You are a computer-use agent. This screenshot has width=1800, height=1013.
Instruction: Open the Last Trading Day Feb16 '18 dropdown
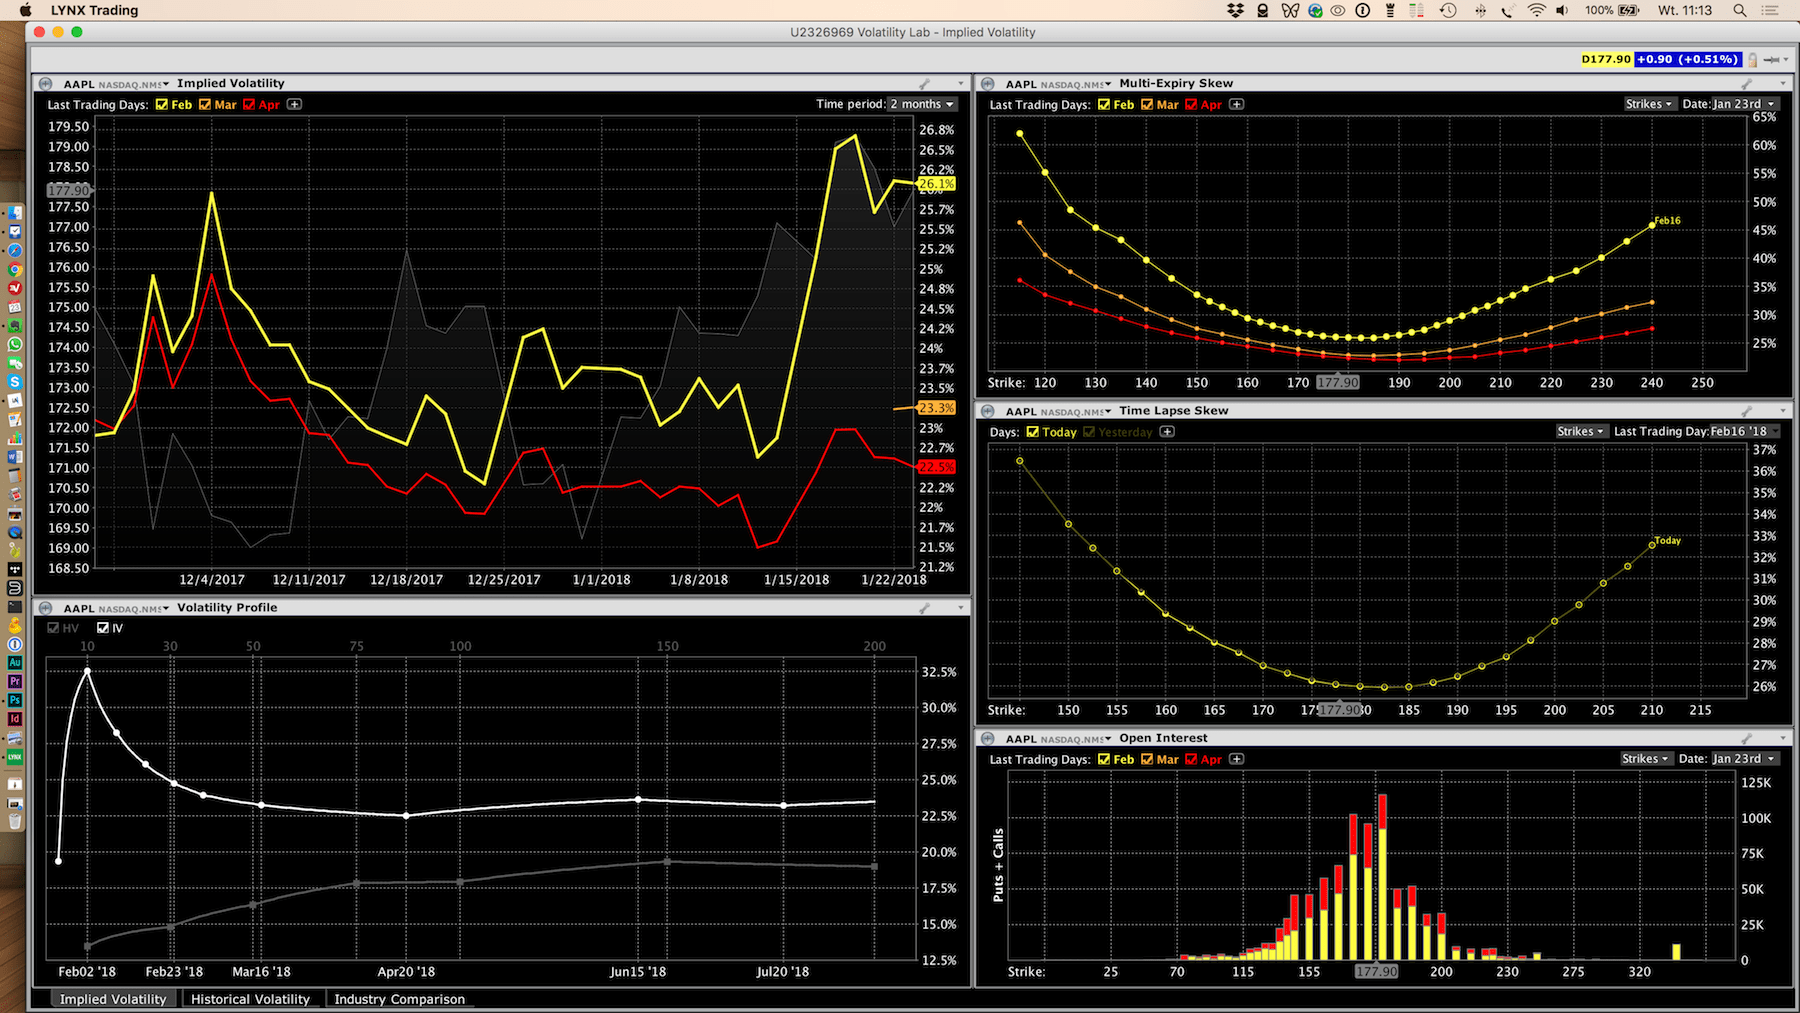tap(1744, 432)
